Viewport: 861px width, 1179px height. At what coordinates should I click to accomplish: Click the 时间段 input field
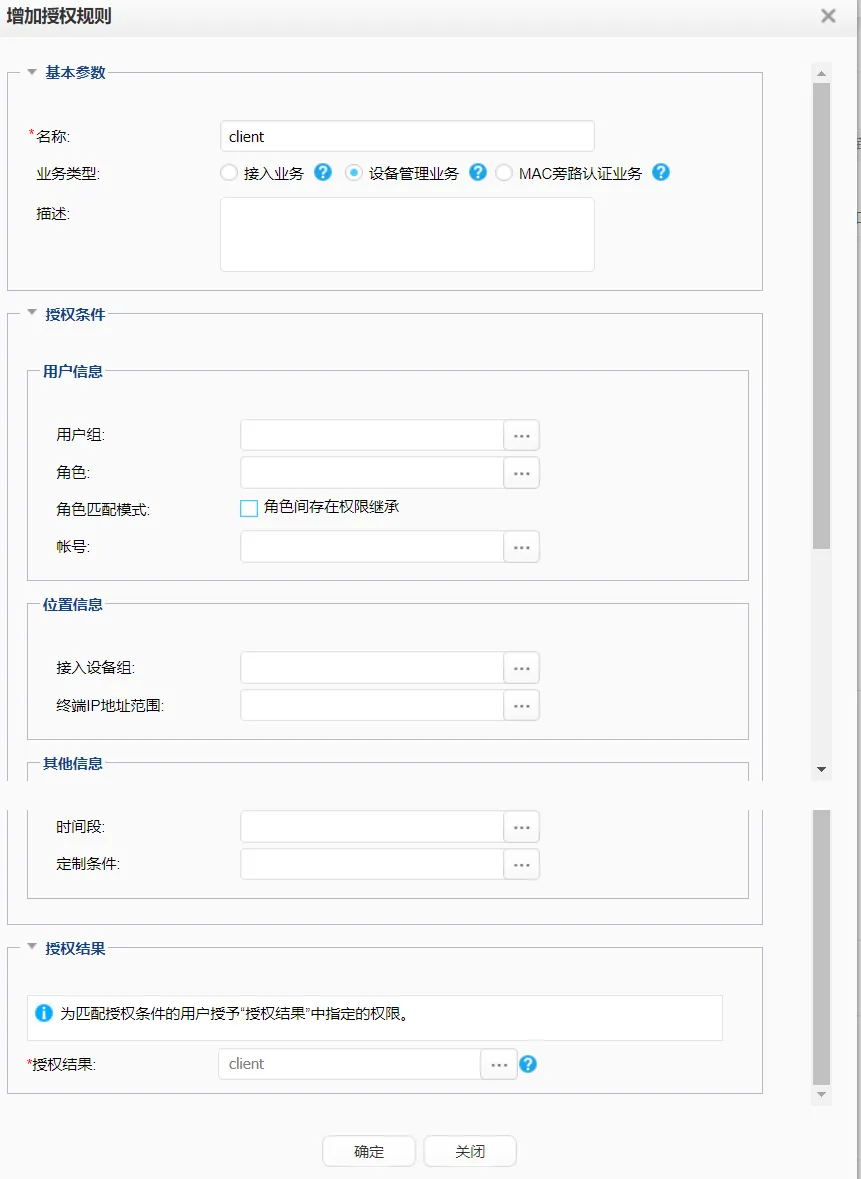[372, 827]
